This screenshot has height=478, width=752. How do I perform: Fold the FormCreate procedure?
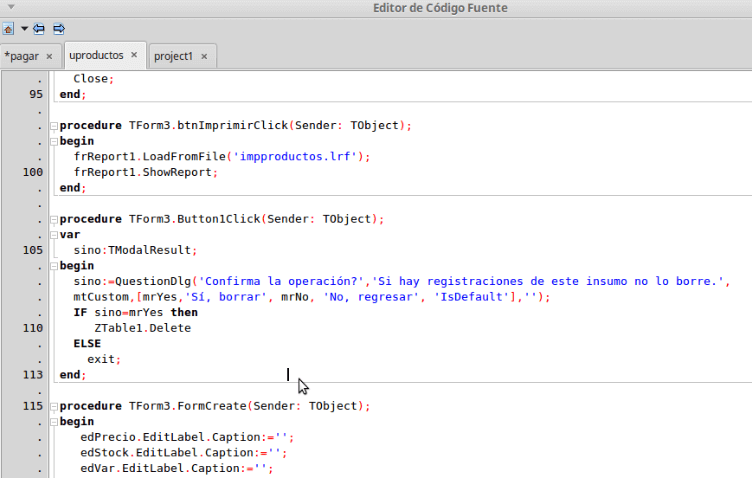[x=52, y=407]
